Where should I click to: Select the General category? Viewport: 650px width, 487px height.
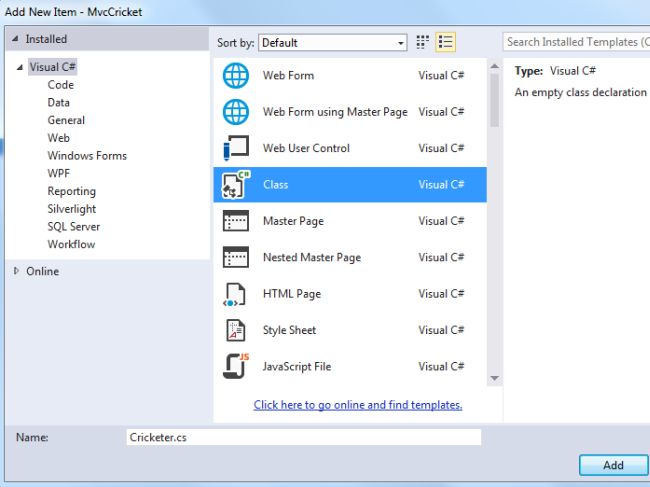tap(66, 120)
